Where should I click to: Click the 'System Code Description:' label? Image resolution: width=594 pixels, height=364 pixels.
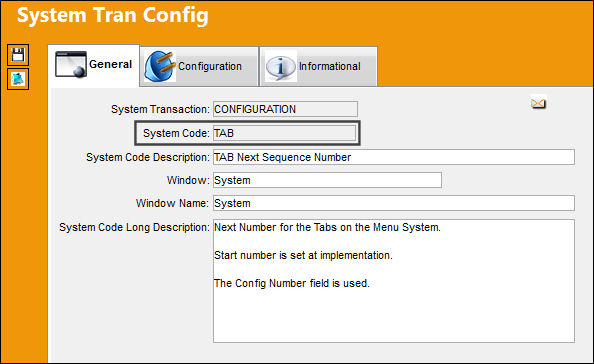click(x=148, y=157)
